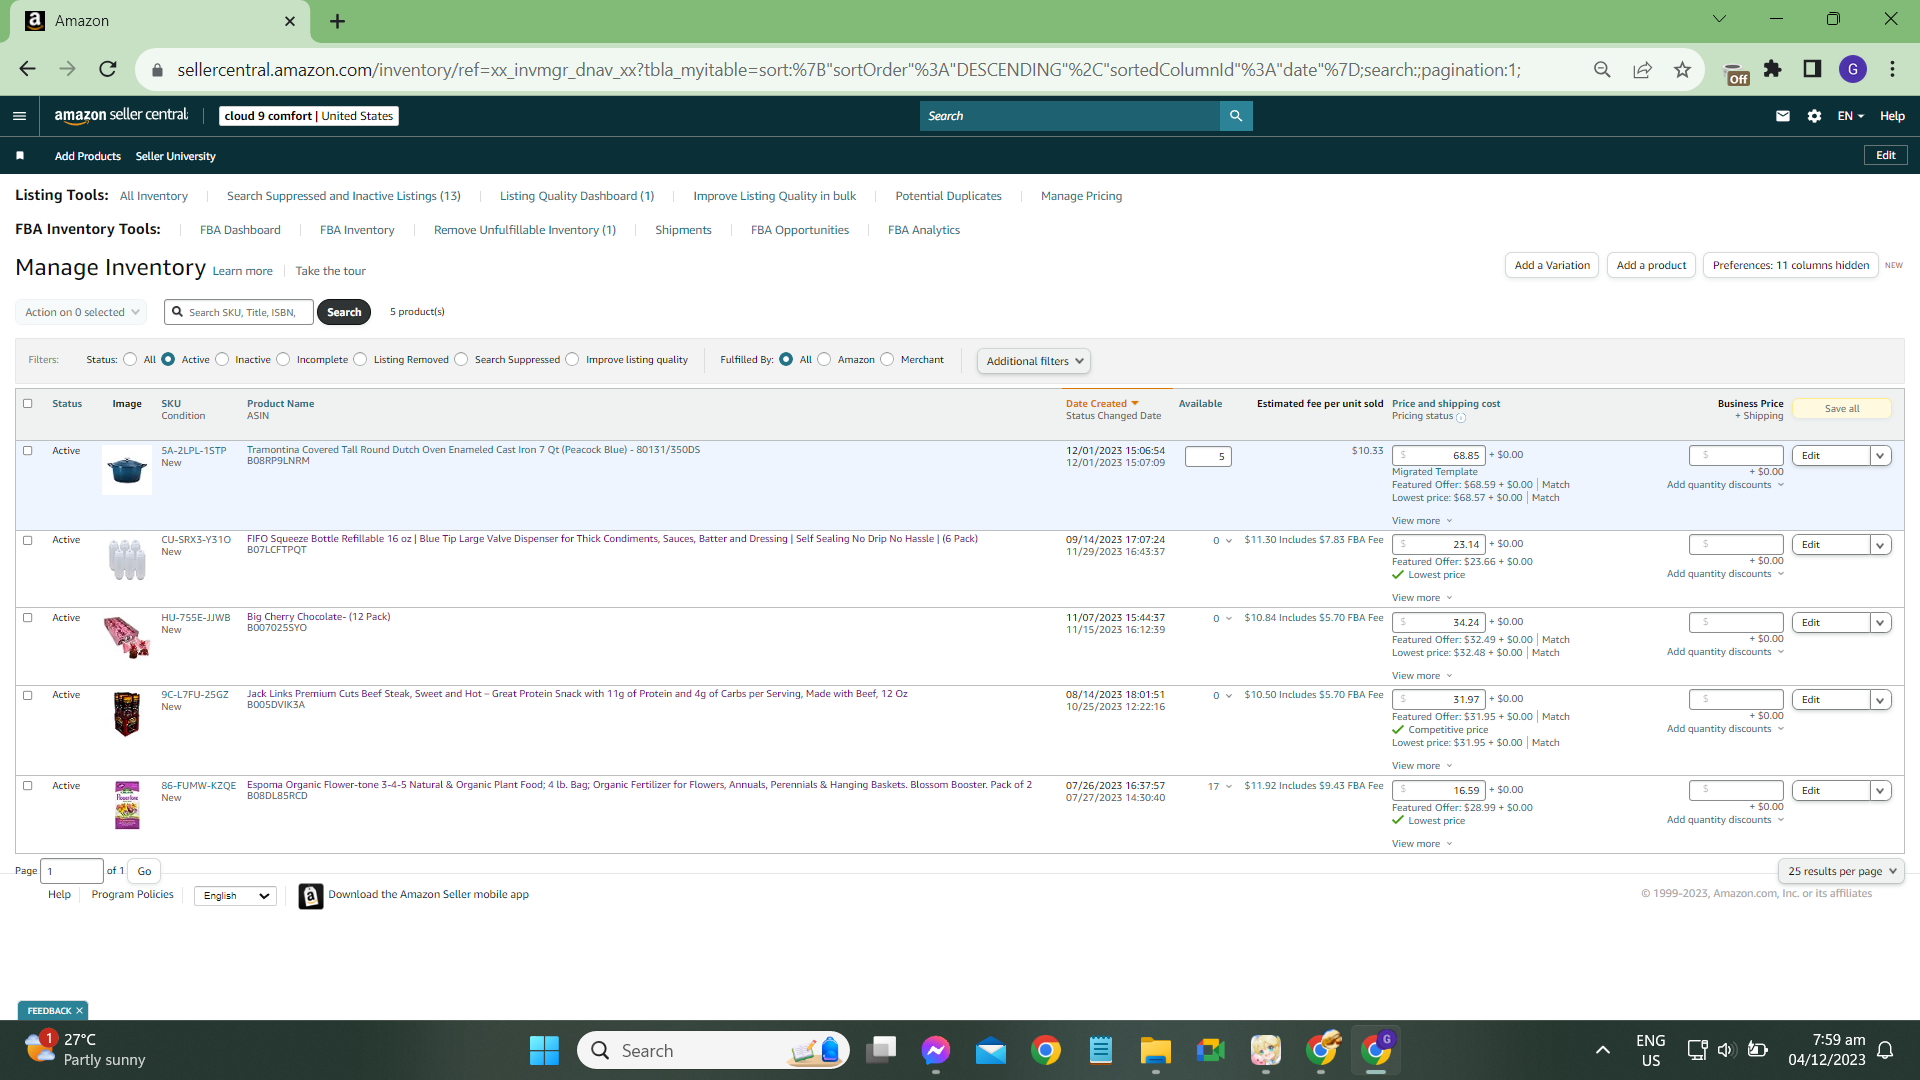1920x1080 pixels.
Task: Open Messenger from the taskbar
Action: (x=936, y=1050)
